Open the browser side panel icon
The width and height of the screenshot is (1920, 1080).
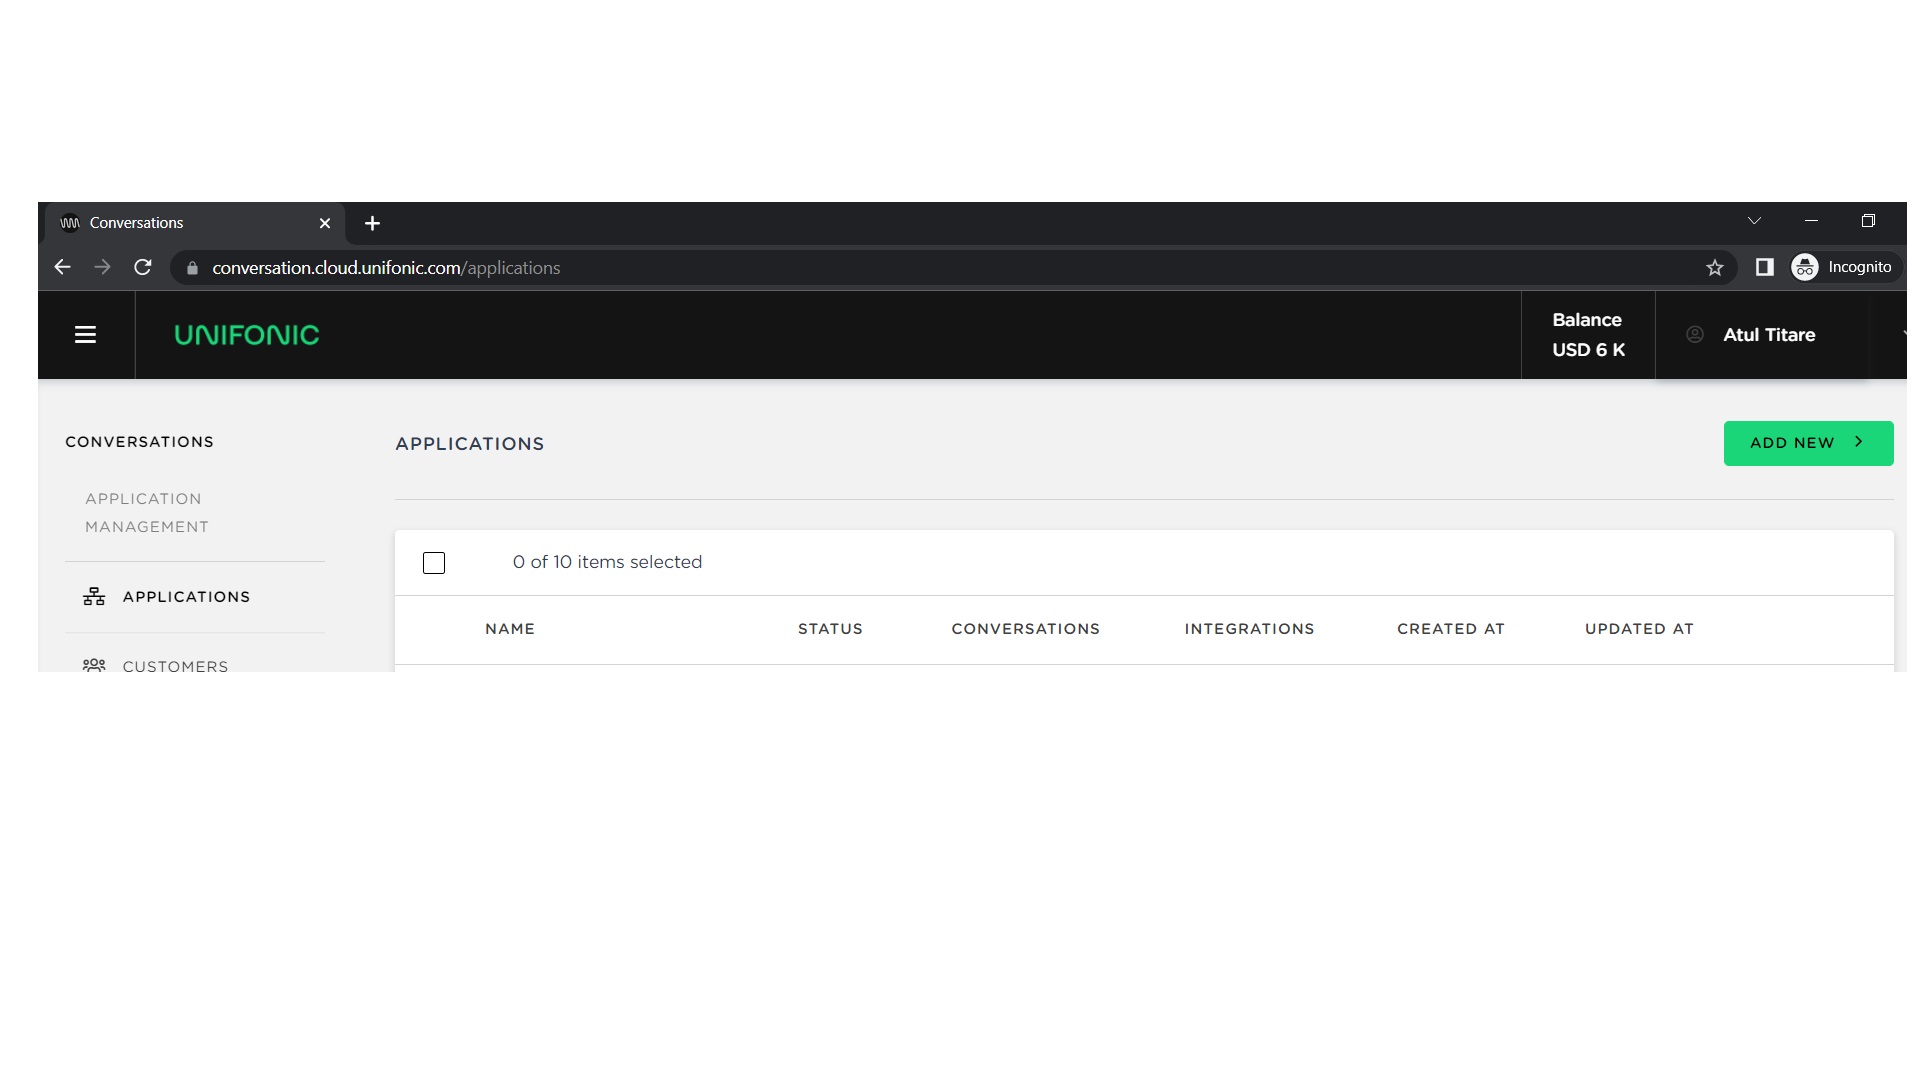pos(1765,267)
